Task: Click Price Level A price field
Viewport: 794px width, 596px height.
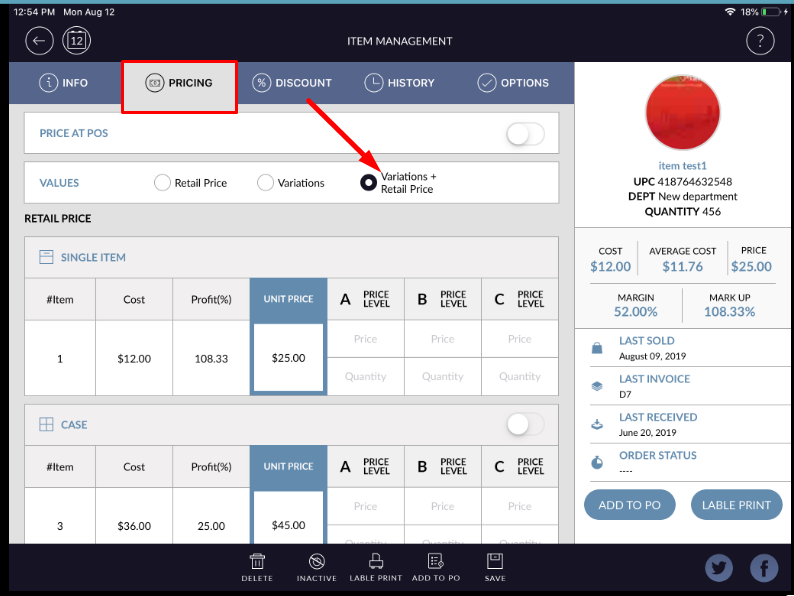Action: 366,339
